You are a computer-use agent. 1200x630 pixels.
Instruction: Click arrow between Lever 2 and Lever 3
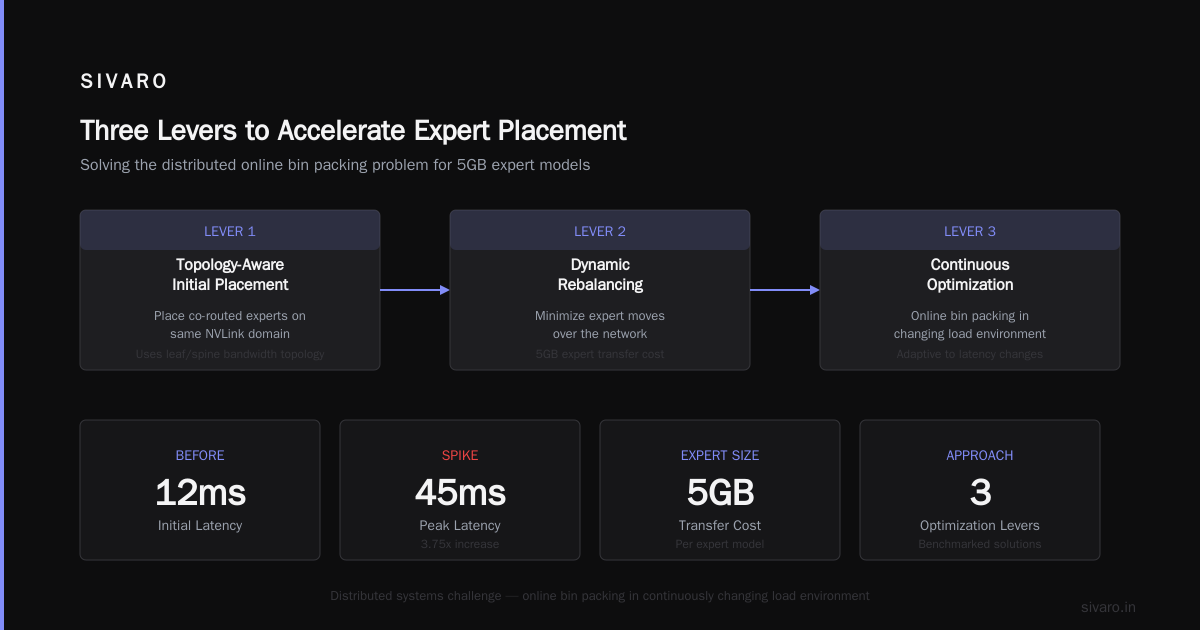785,290
